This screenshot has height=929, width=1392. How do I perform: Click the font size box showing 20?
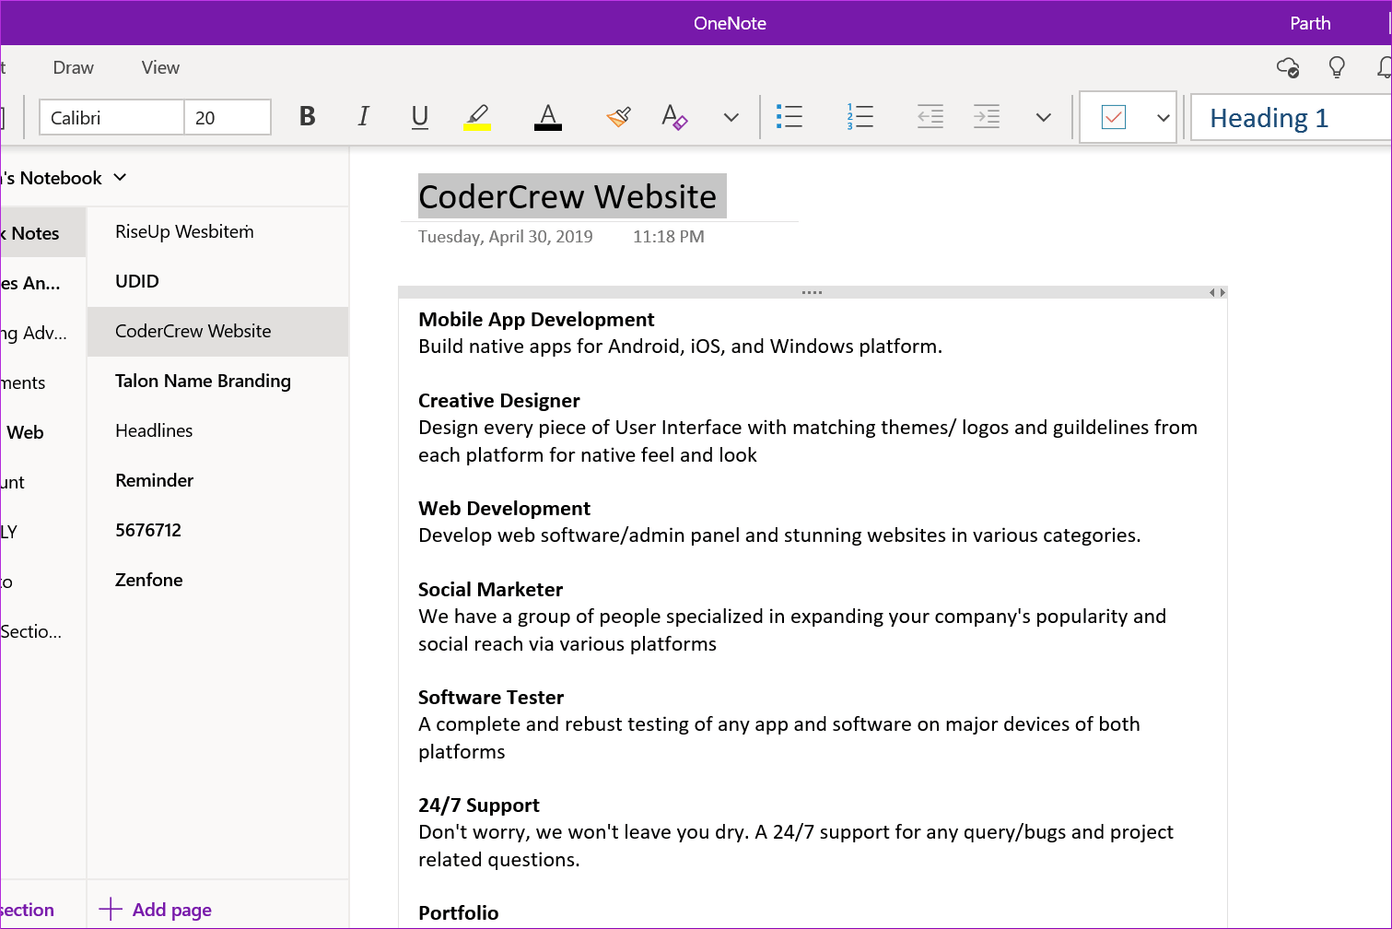pyautogui.click(x=227, y=117)
